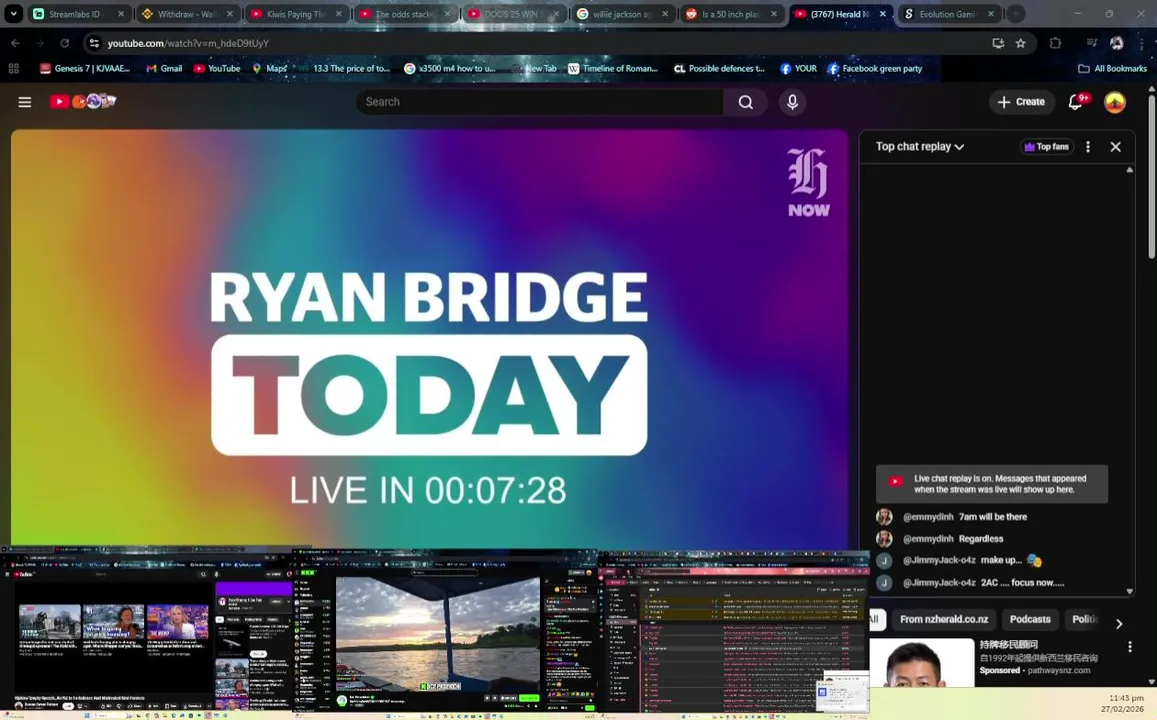Click the page vertical scrollbar thumb
Viewport: 1157px width, 720px height.
1151,176
